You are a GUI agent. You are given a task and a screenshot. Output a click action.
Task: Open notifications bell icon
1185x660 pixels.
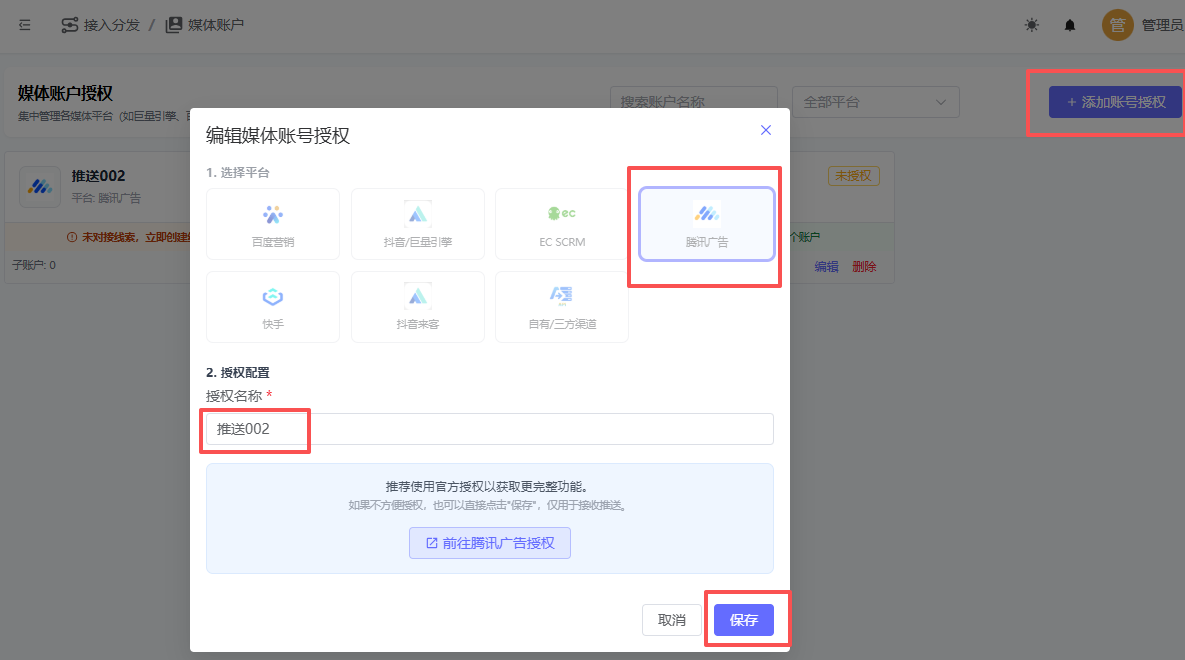point(1070,25)
